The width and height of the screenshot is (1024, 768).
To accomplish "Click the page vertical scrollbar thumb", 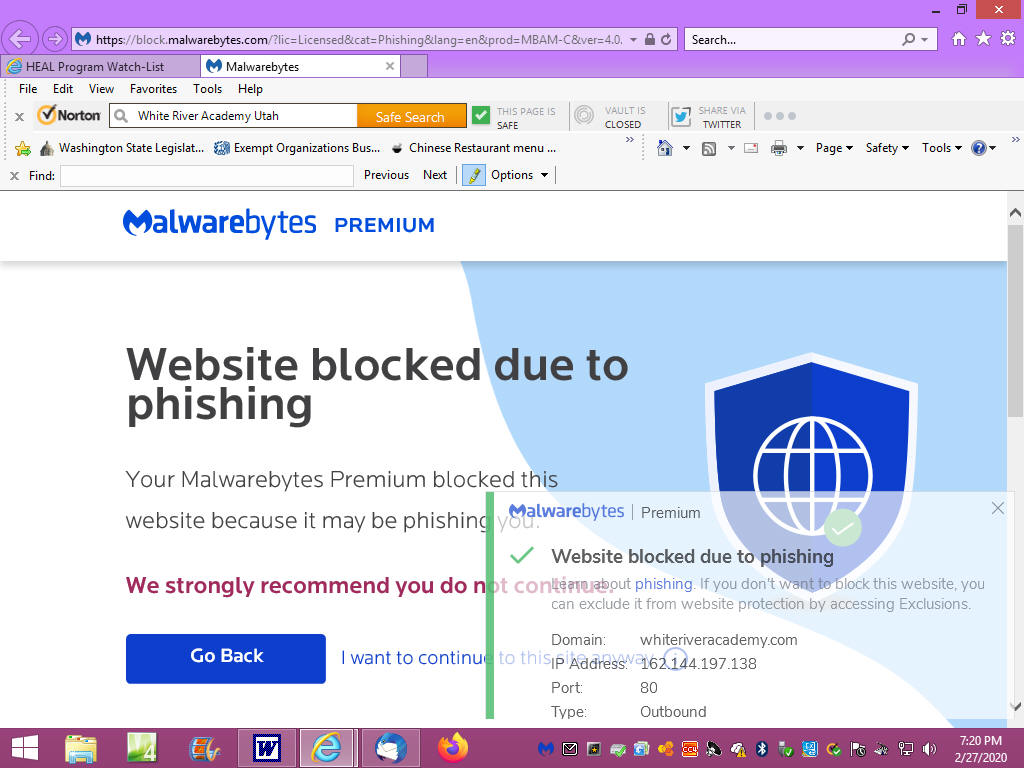I will 1015,320.
